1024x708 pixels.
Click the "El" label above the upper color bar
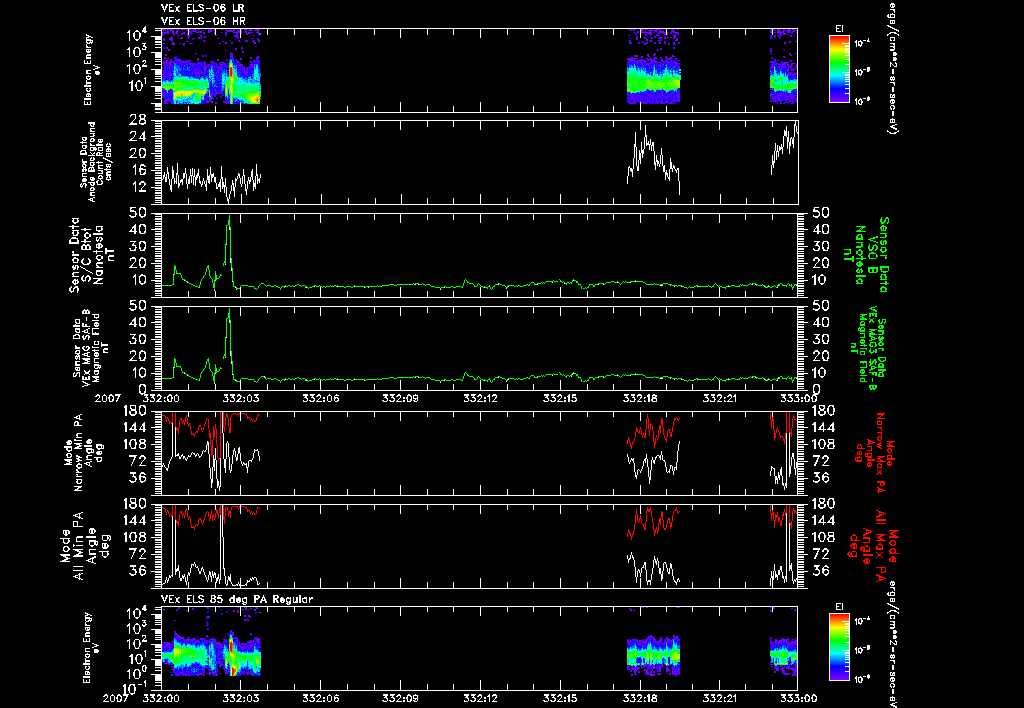[x=839, y=29]
